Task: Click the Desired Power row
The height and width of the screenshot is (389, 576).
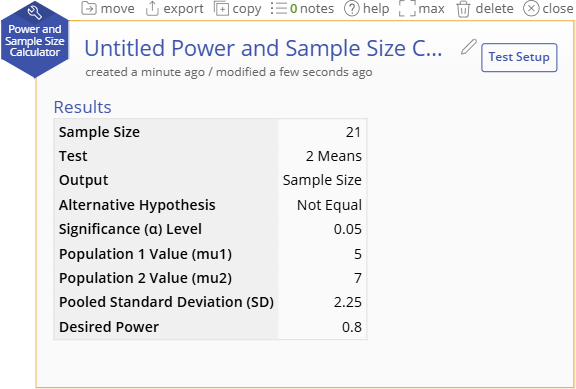Action: (x=210, y=327)
